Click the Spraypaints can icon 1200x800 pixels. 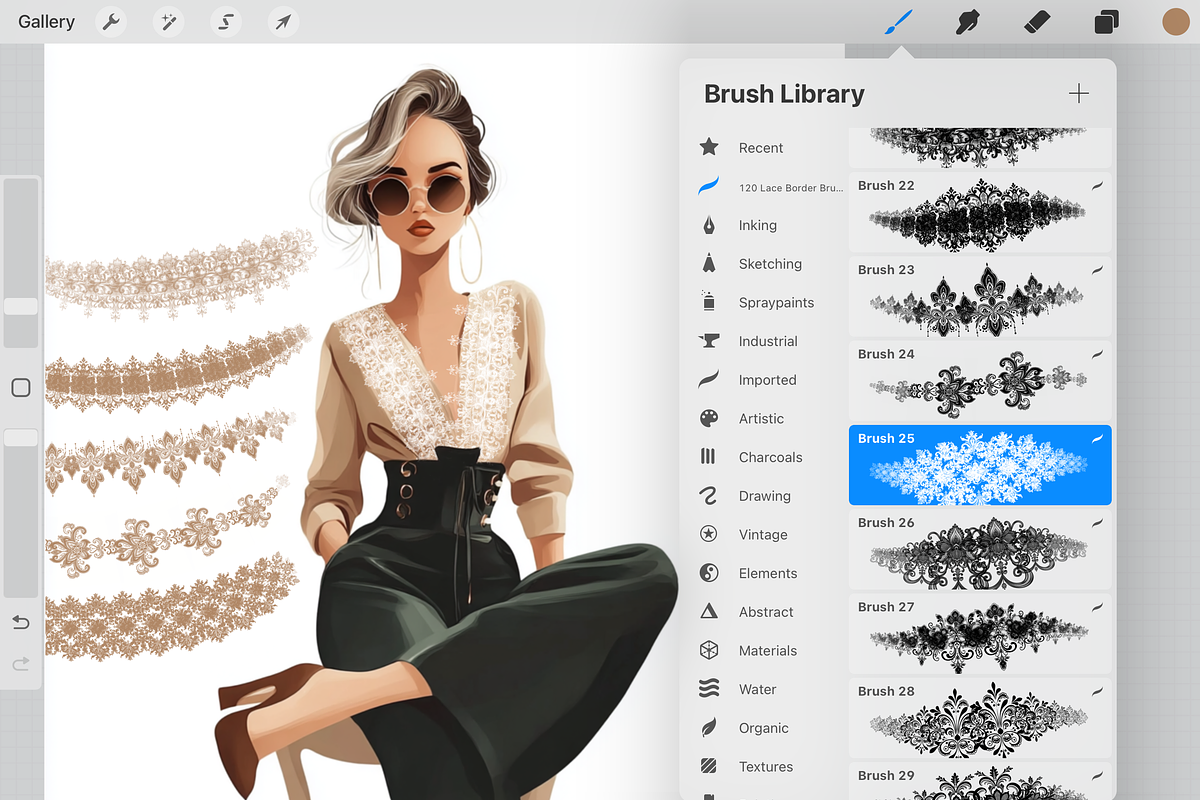coord(709,301)
